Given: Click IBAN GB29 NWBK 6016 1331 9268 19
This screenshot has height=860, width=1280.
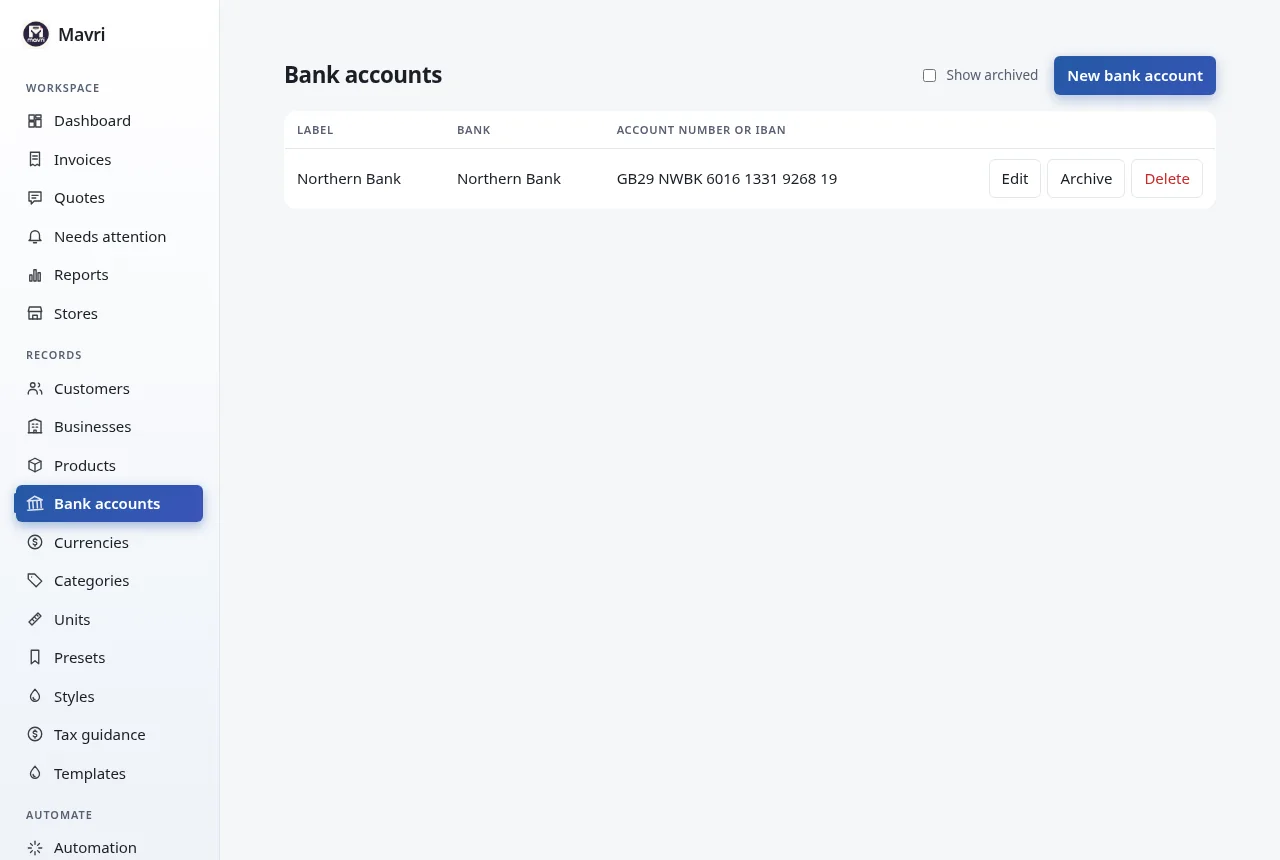Looking at the screenshot, I should click(727, 179).
